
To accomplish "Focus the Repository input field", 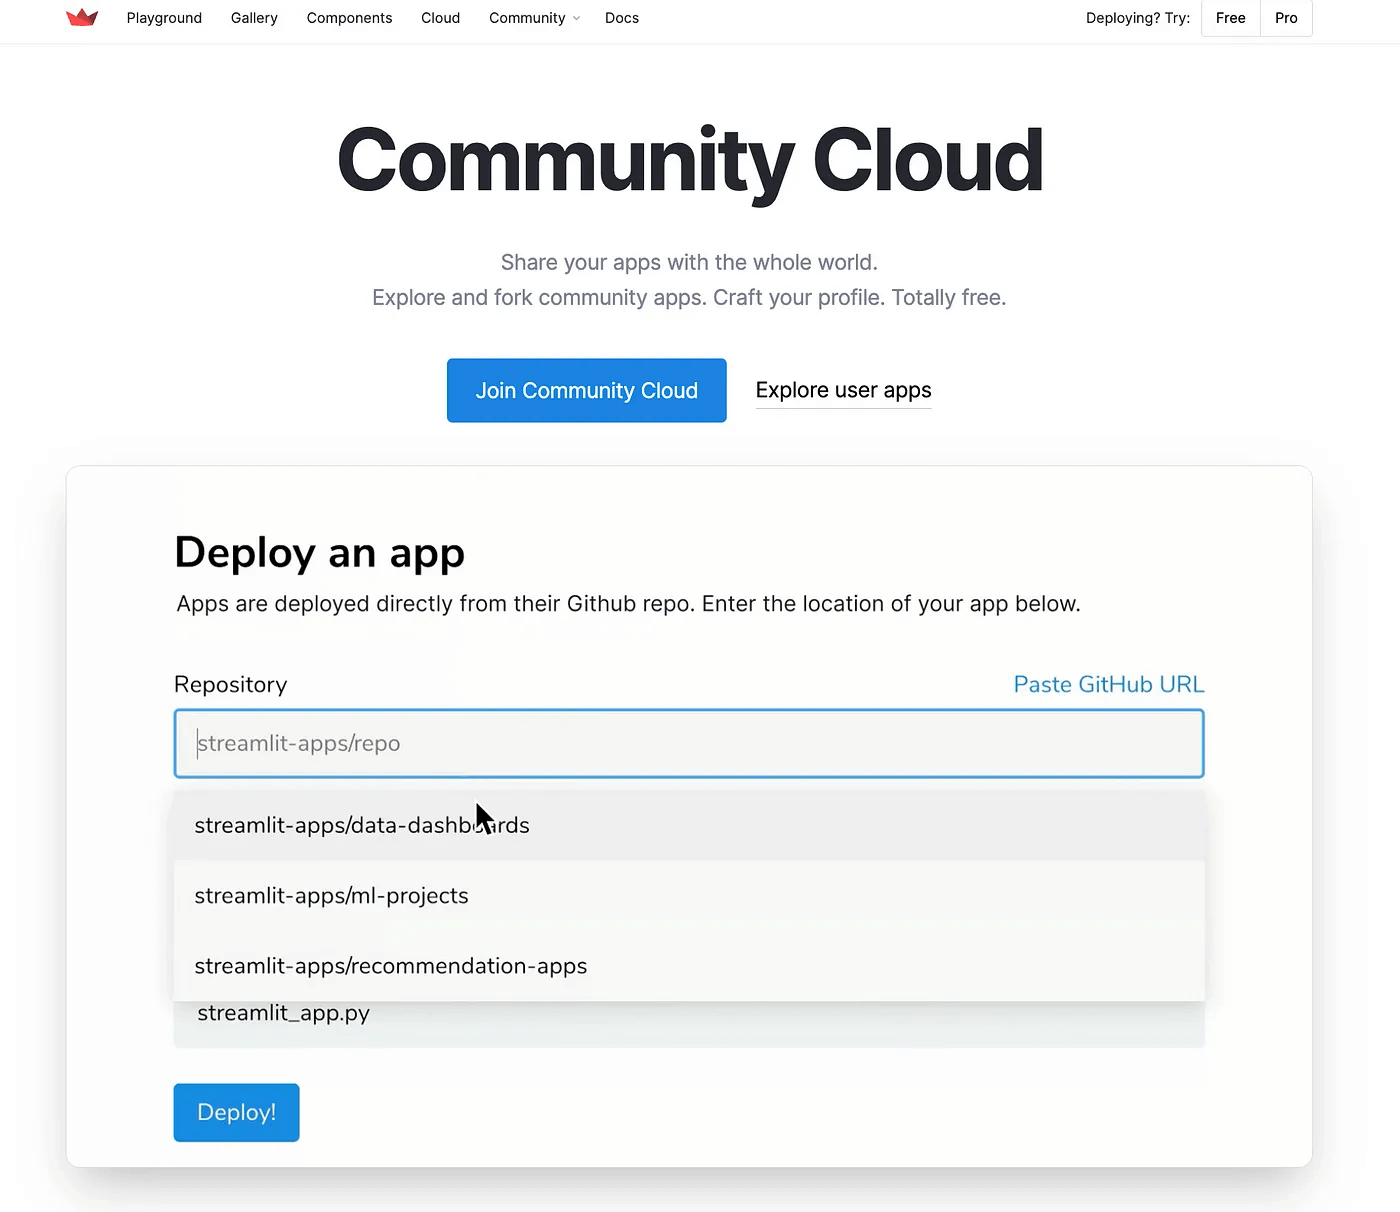I will [x=689, y=743].
